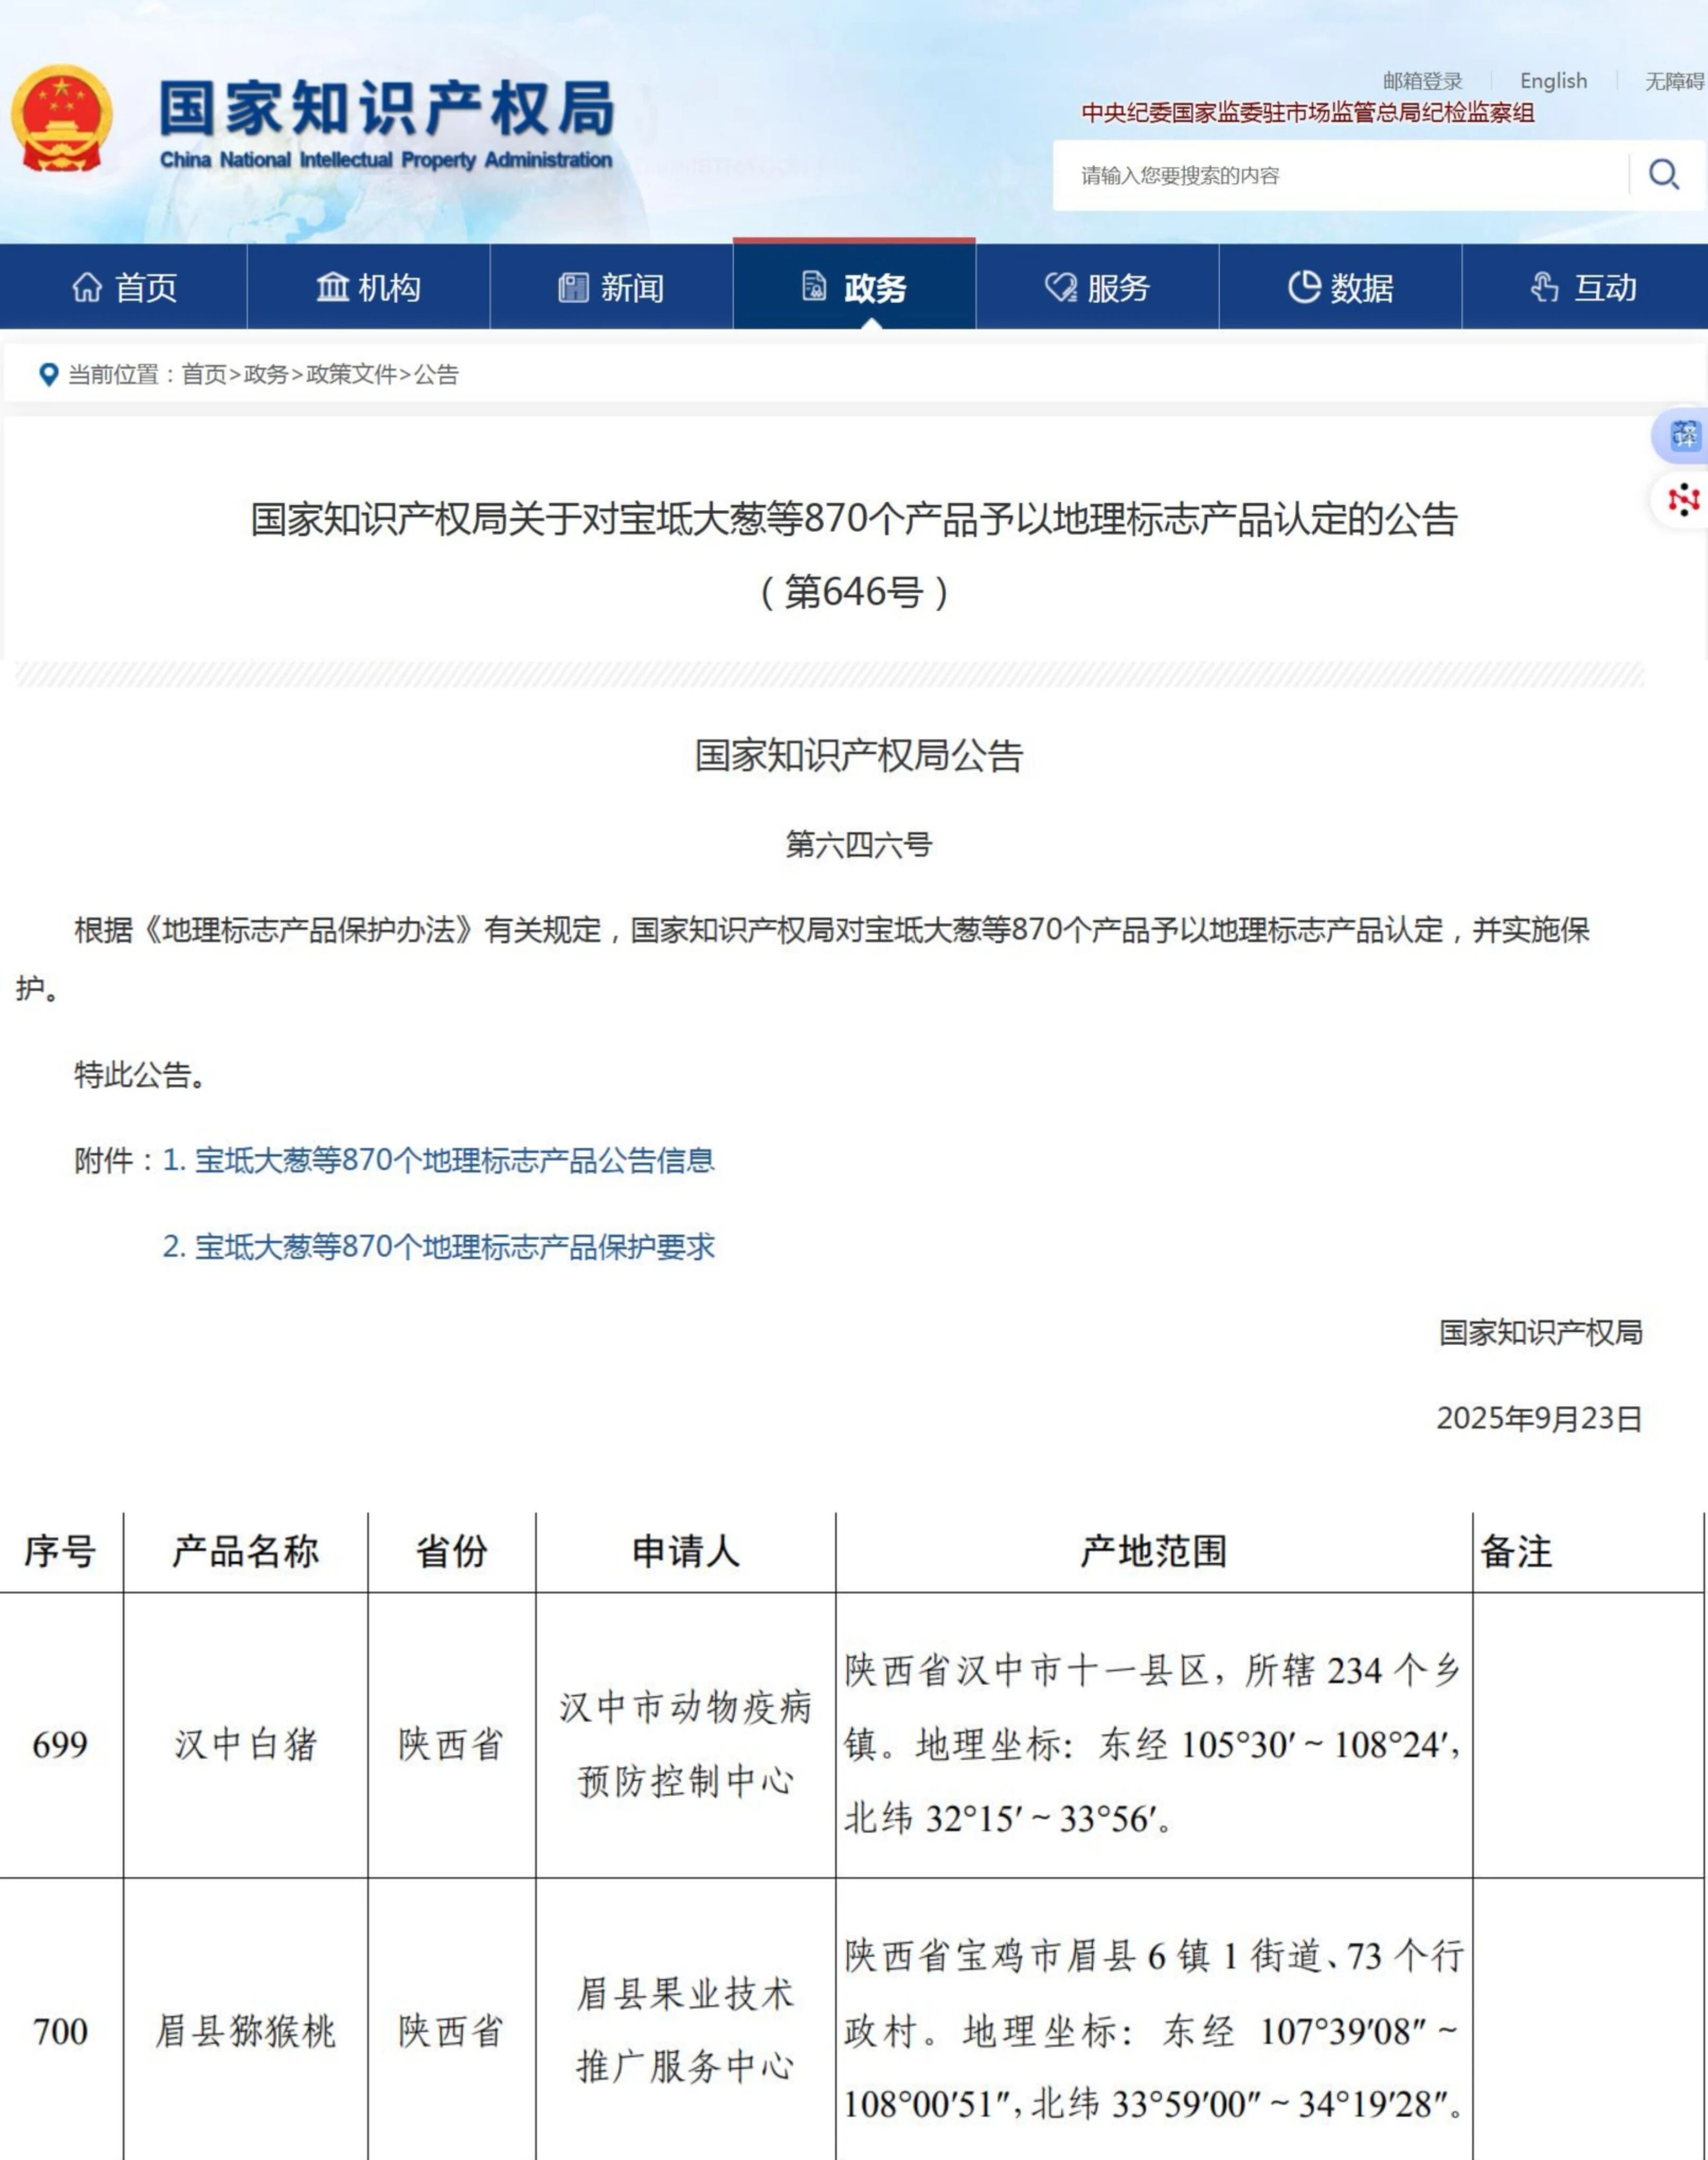Select the 政务 navigation tab
1708x2160 pixels.
tap(854, 288)
